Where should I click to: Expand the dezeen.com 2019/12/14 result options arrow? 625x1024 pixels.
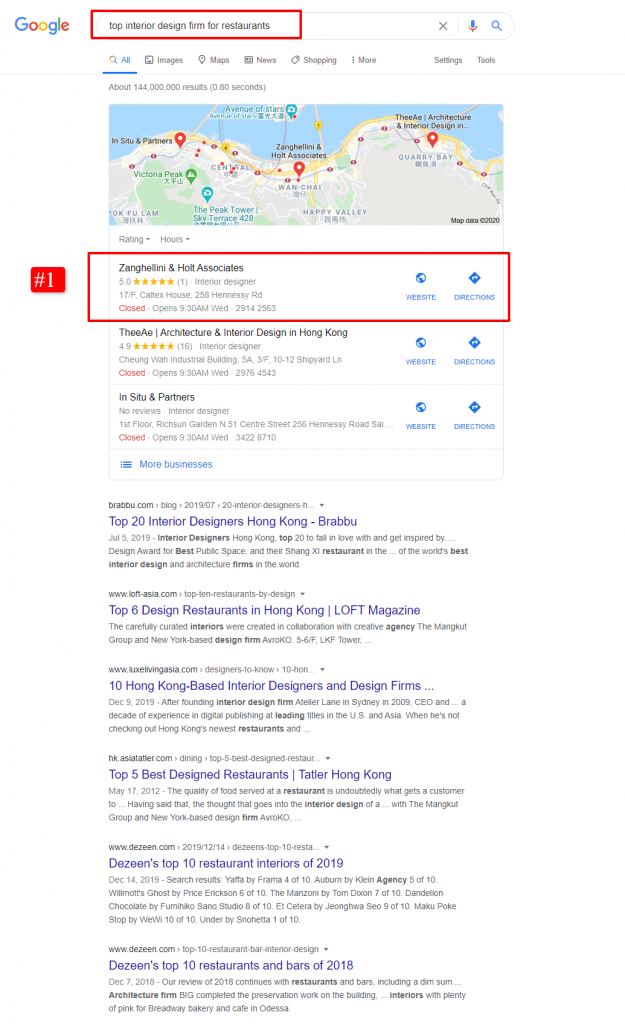(x=327, y=848)
